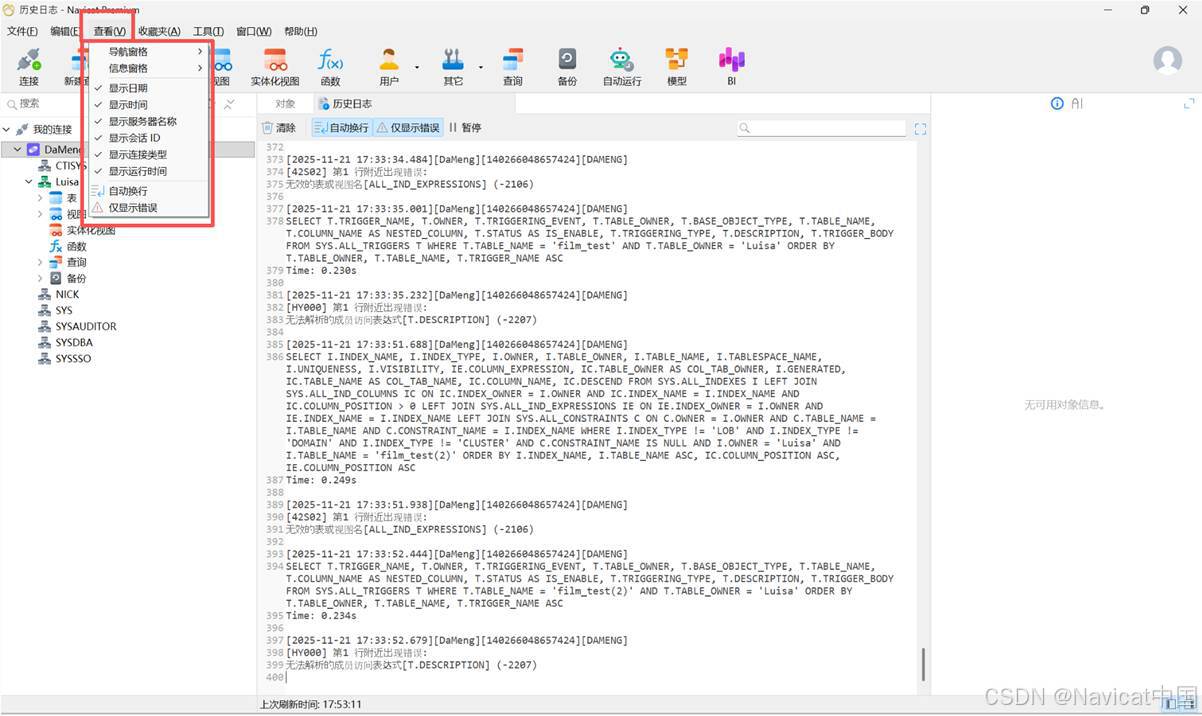This screenshot has width=1202, height=716.
Task: Open the 窗口(W) menu
Action: tap(254, 31)
